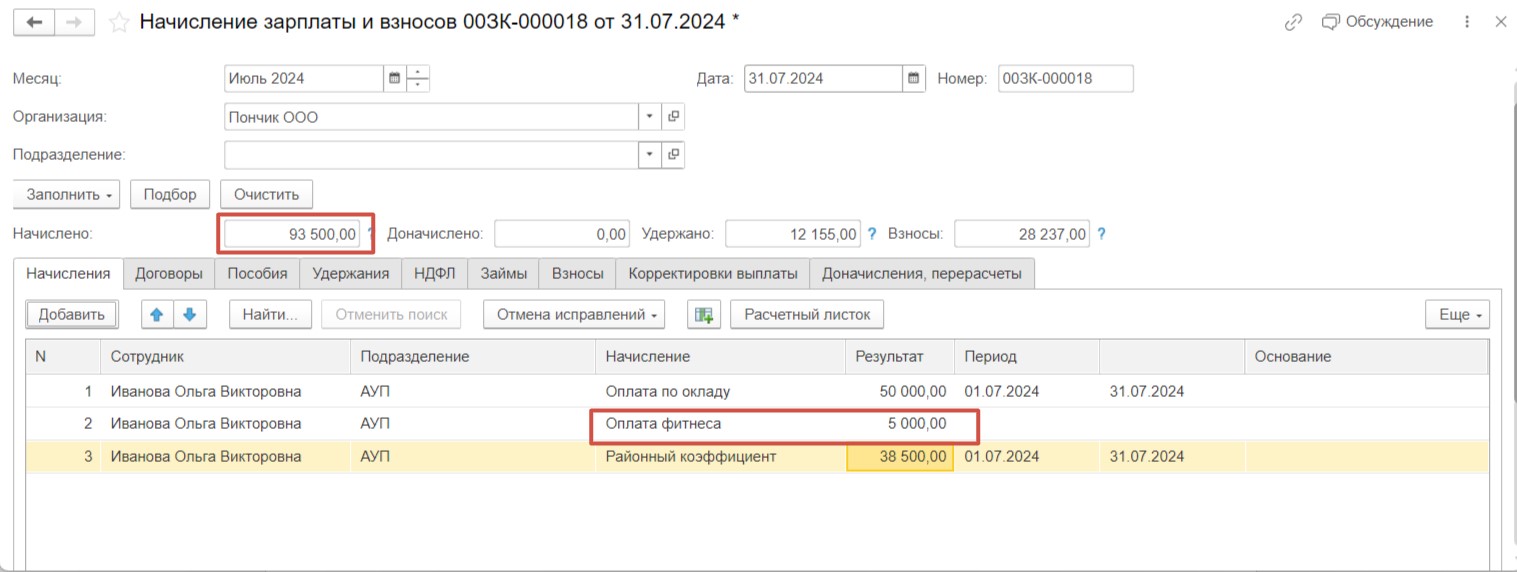Click the Найти... button

coord(271,315)
